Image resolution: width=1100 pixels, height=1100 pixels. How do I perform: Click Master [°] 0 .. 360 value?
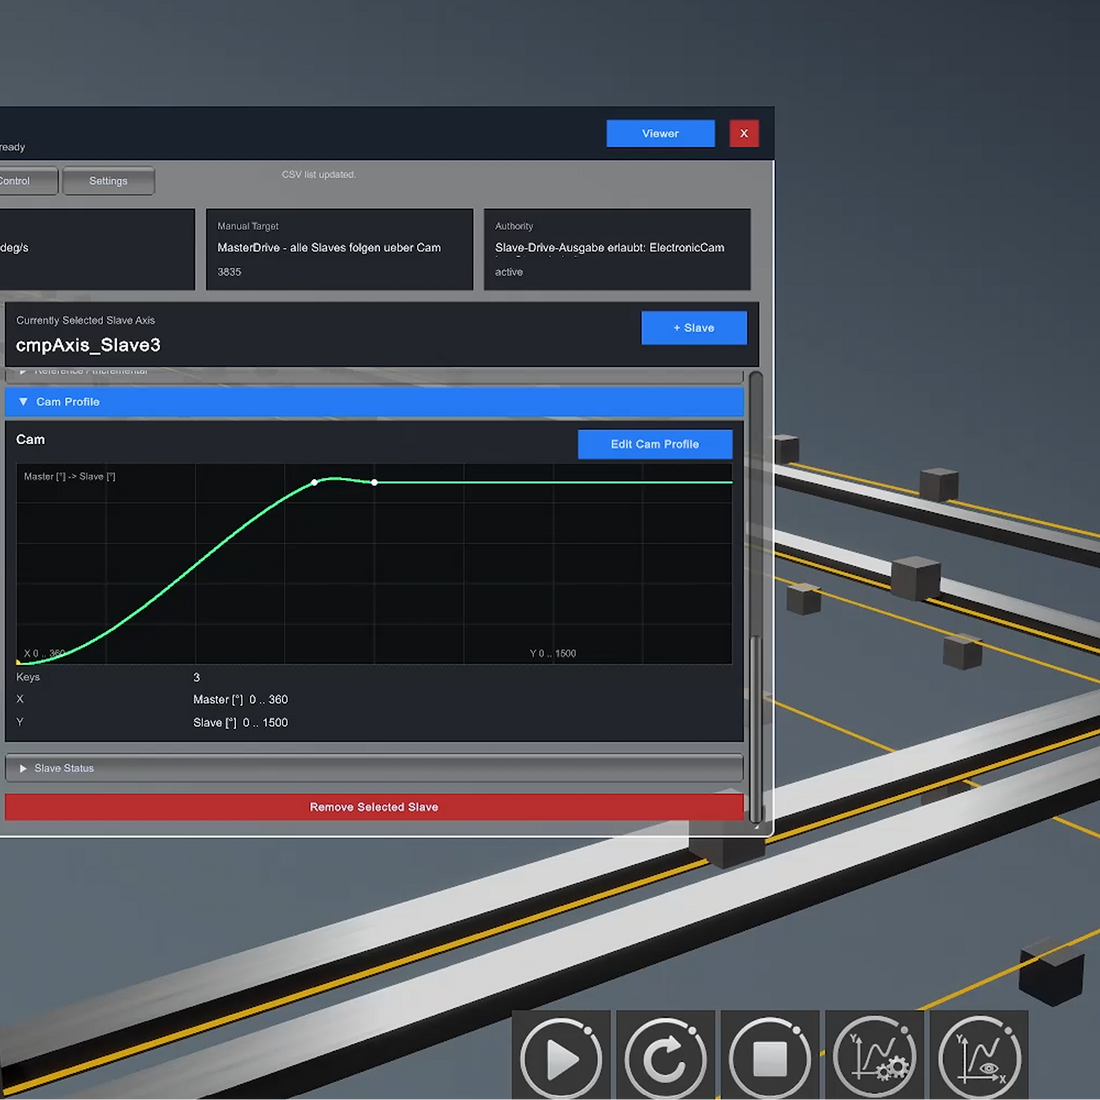coord(241,699)
